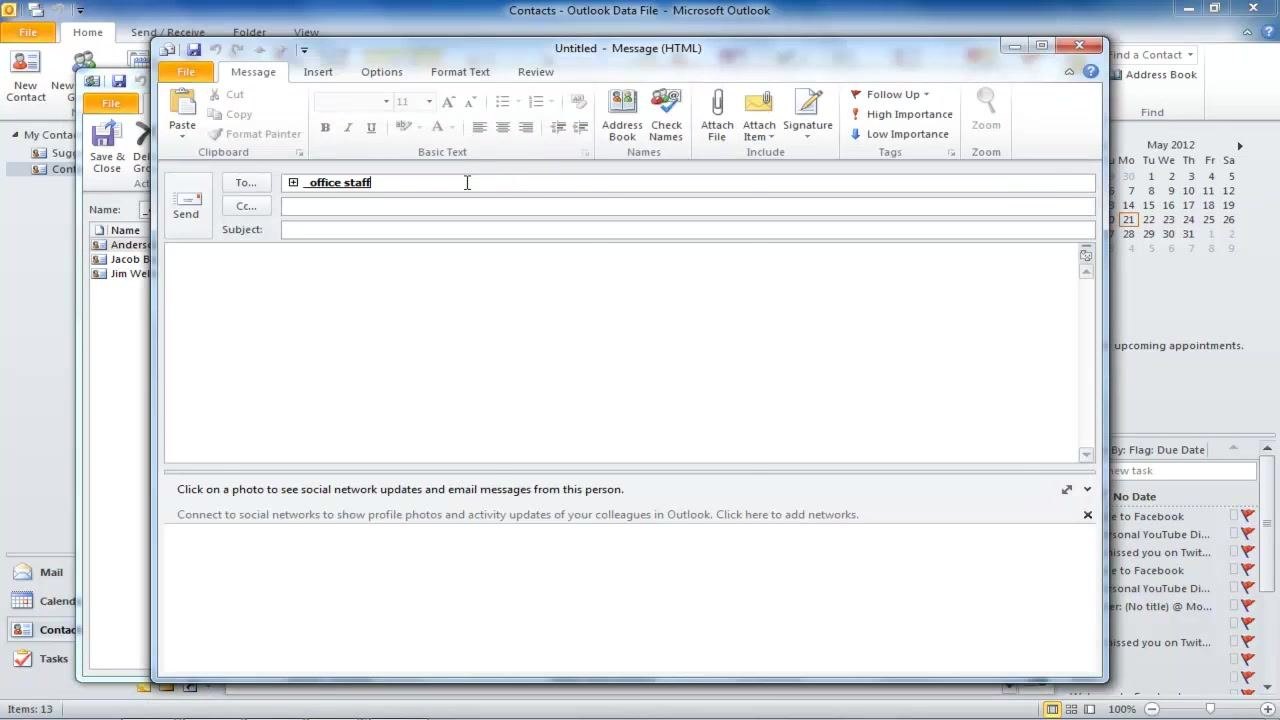Toggle Align Text Right
Viewport: 1280px width, 720px height.
pos(525,127)
